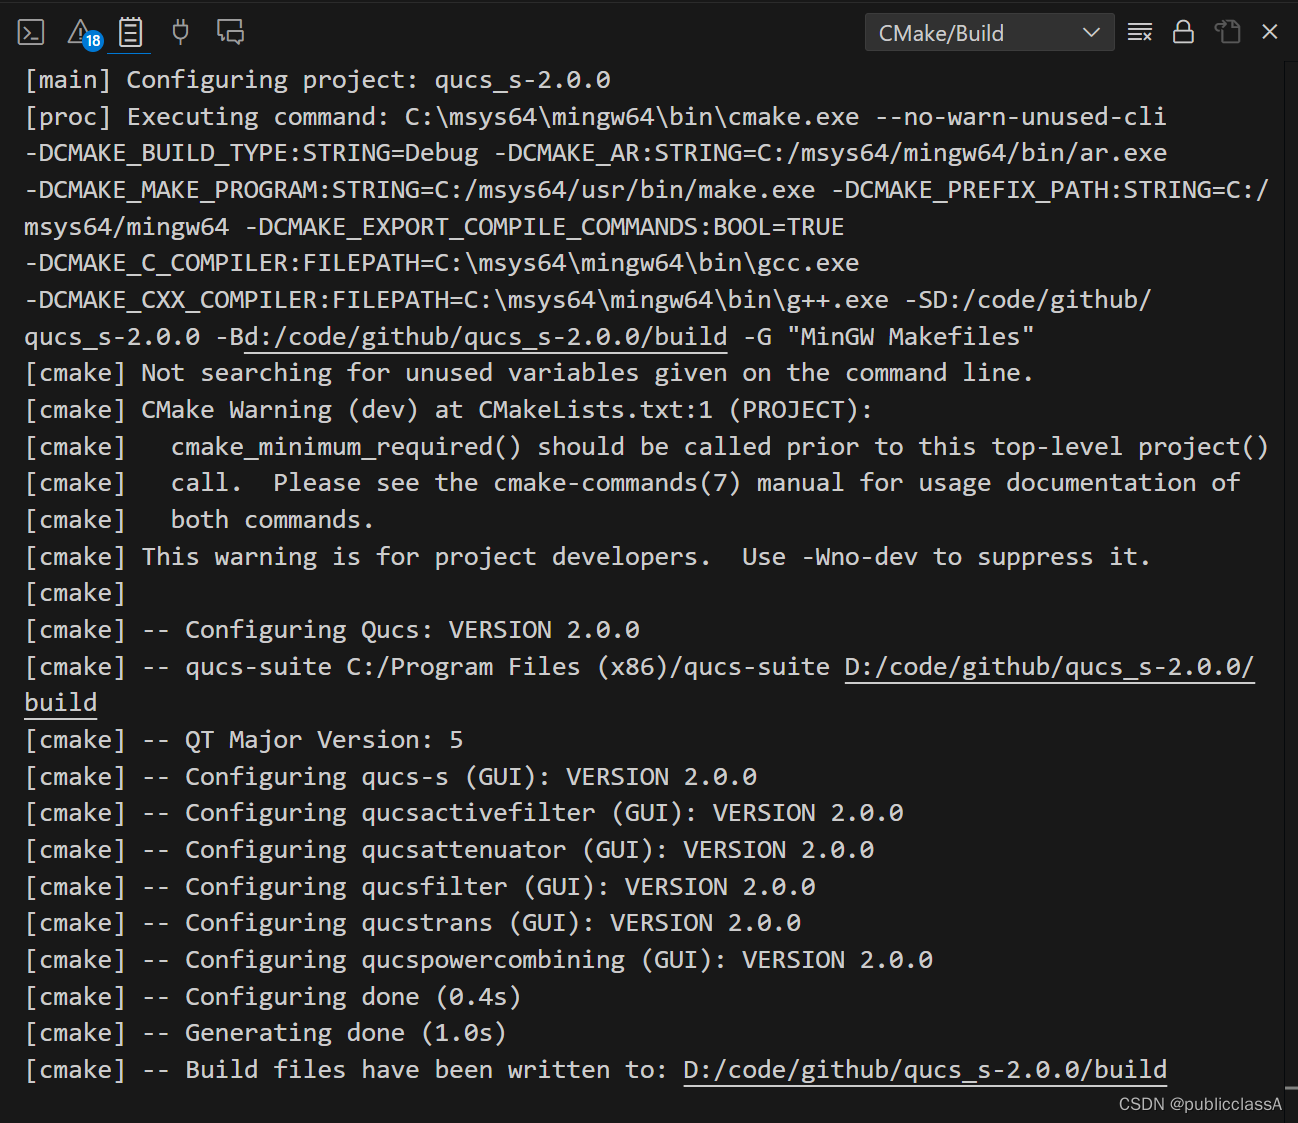1298x1123 pixels.
Task: Expand the channel selector chevron arrow
Action: pos(1091,33)
